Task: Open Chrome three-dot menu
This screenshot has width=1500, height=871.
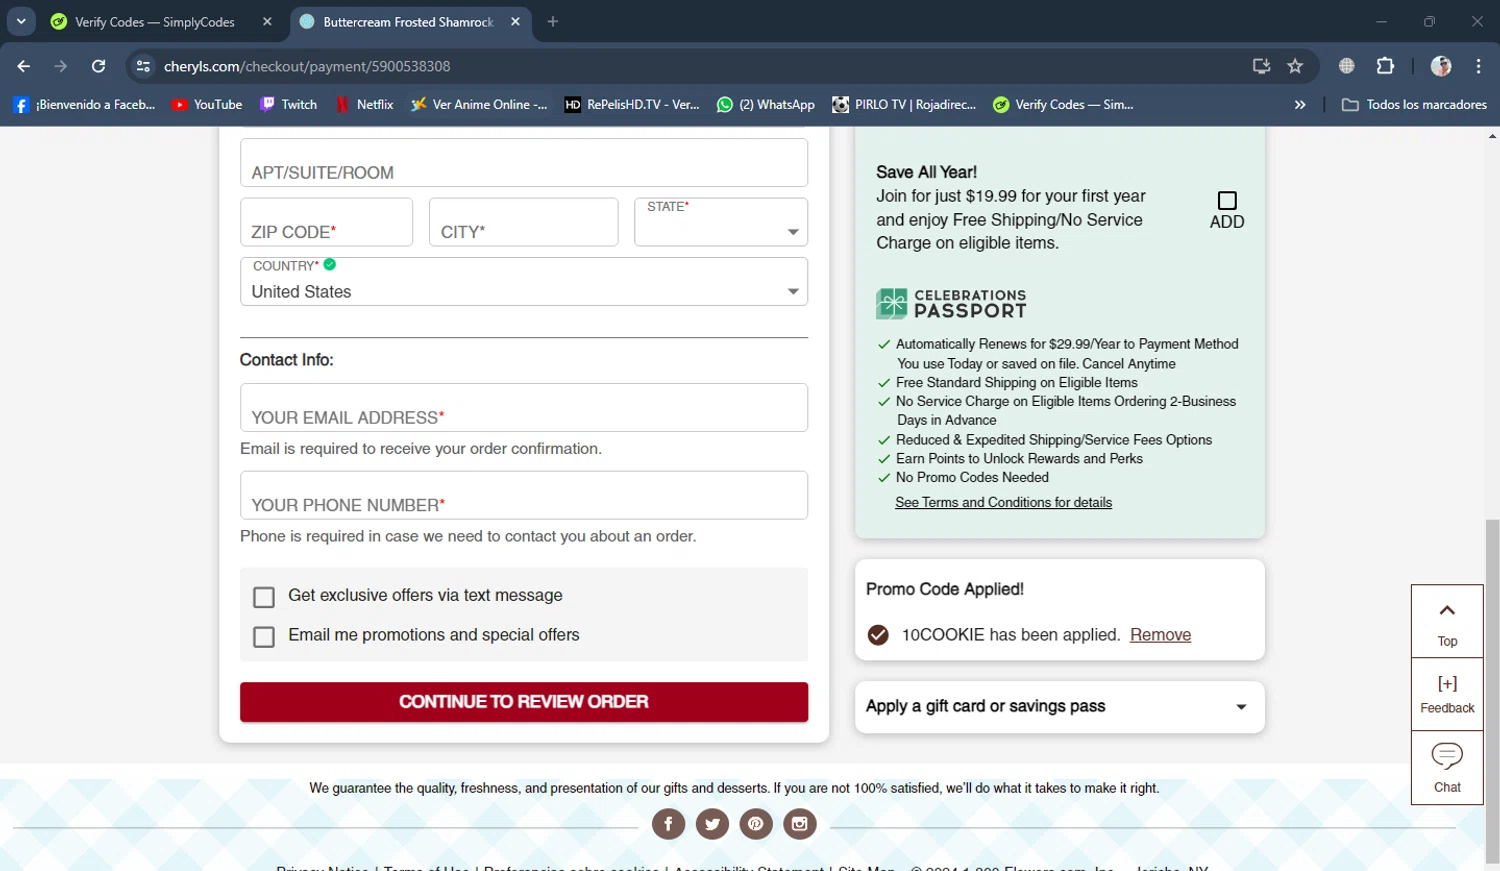Action: [x=1478, y=66]
